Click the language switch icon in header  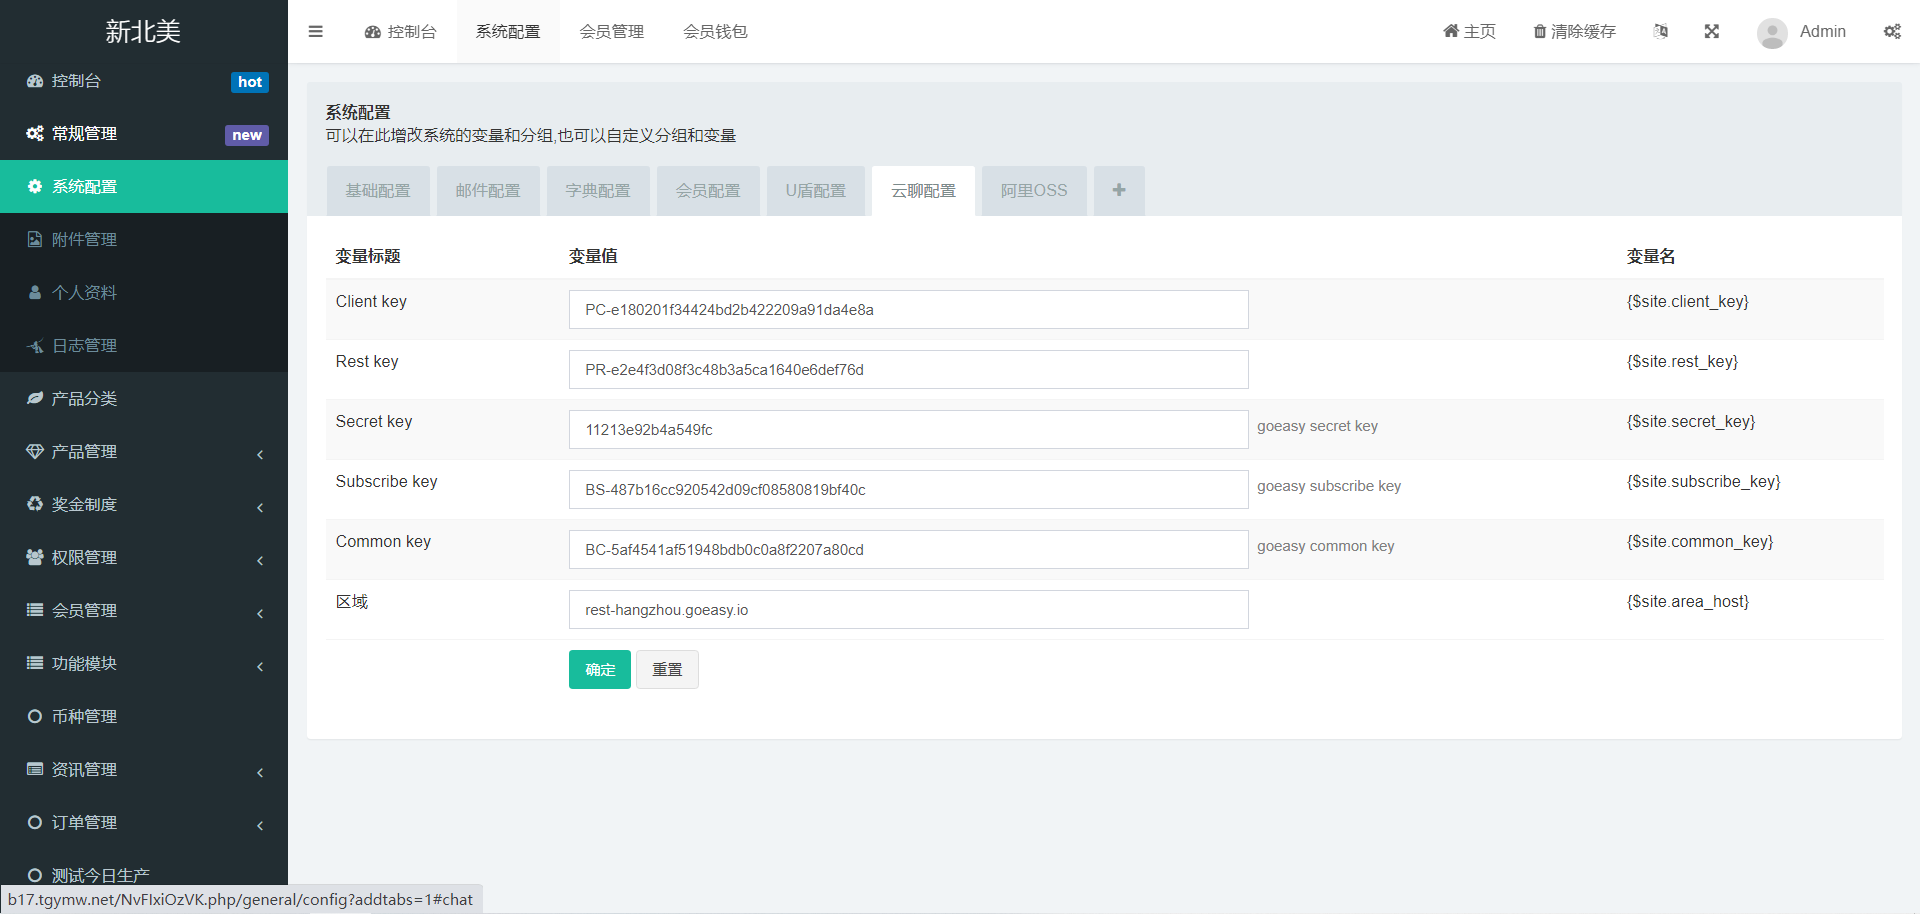point(1661,32)
